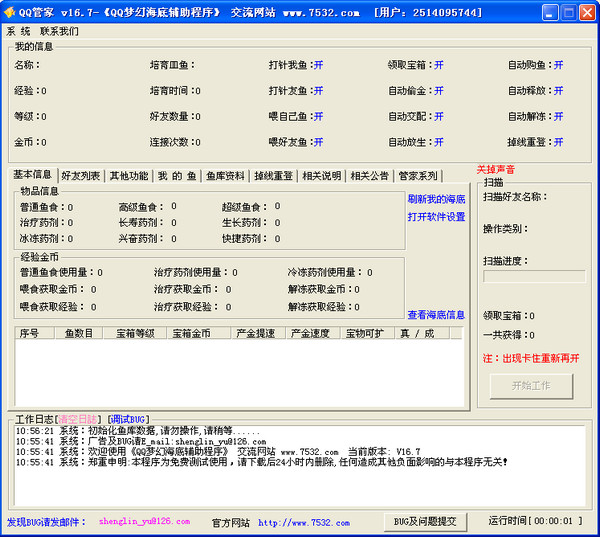This screenshot has height=537, width=600.
Task: Toggle 掉线重登 status 开 in 我的信息
Action: [x=559, y=142]
